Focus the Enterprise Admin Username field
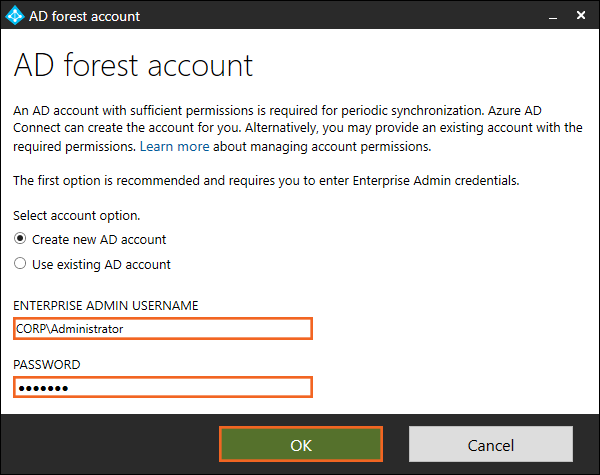Screen dimensions: 600x475 click(163, 328)
